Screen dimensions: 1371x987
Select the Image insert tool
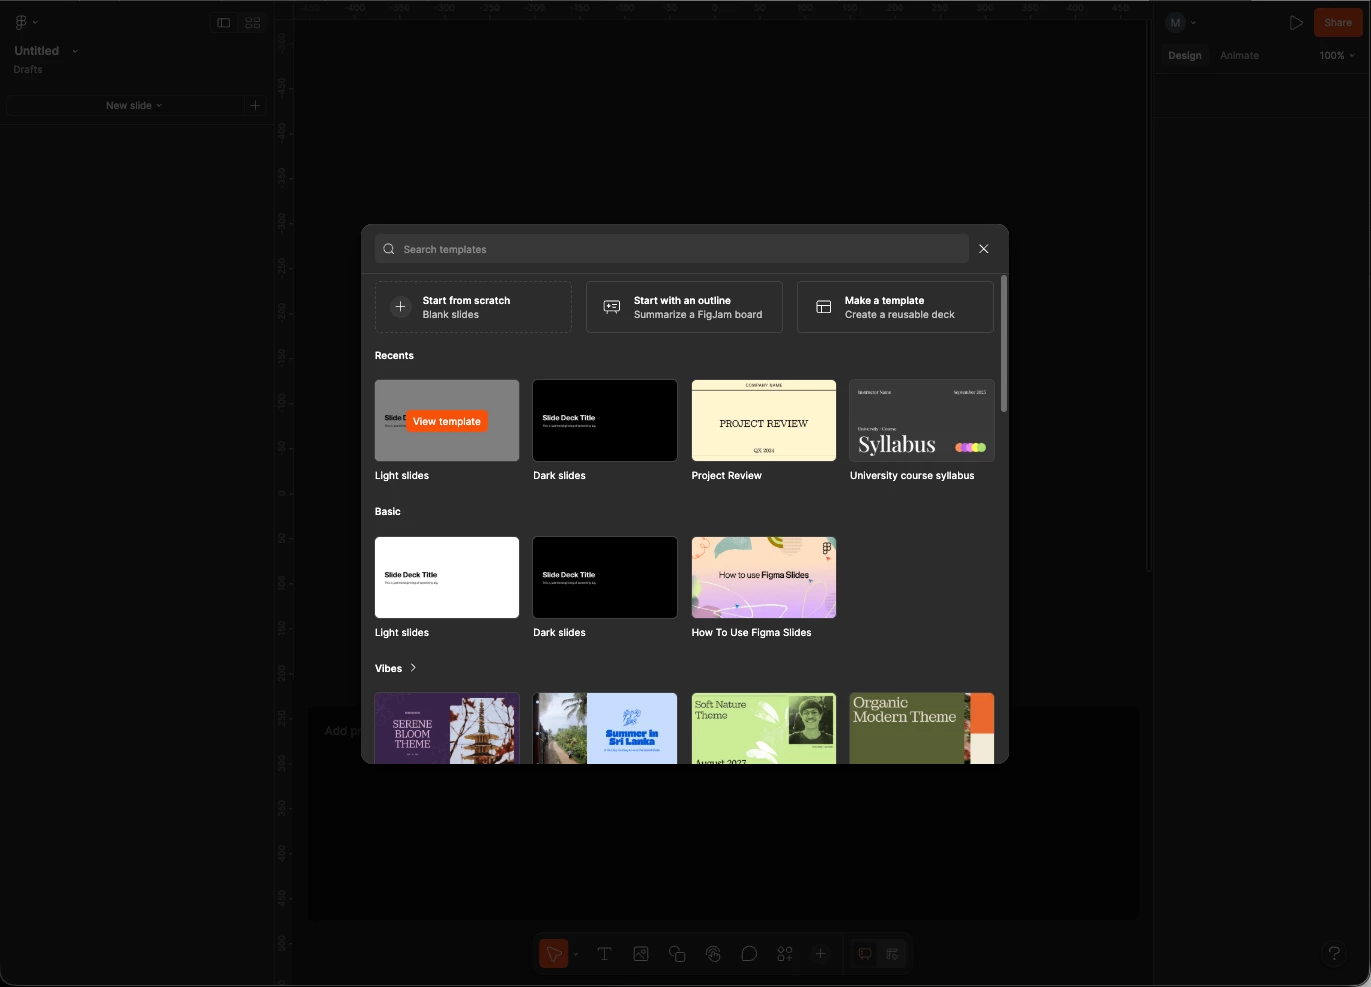click(641, 954)
